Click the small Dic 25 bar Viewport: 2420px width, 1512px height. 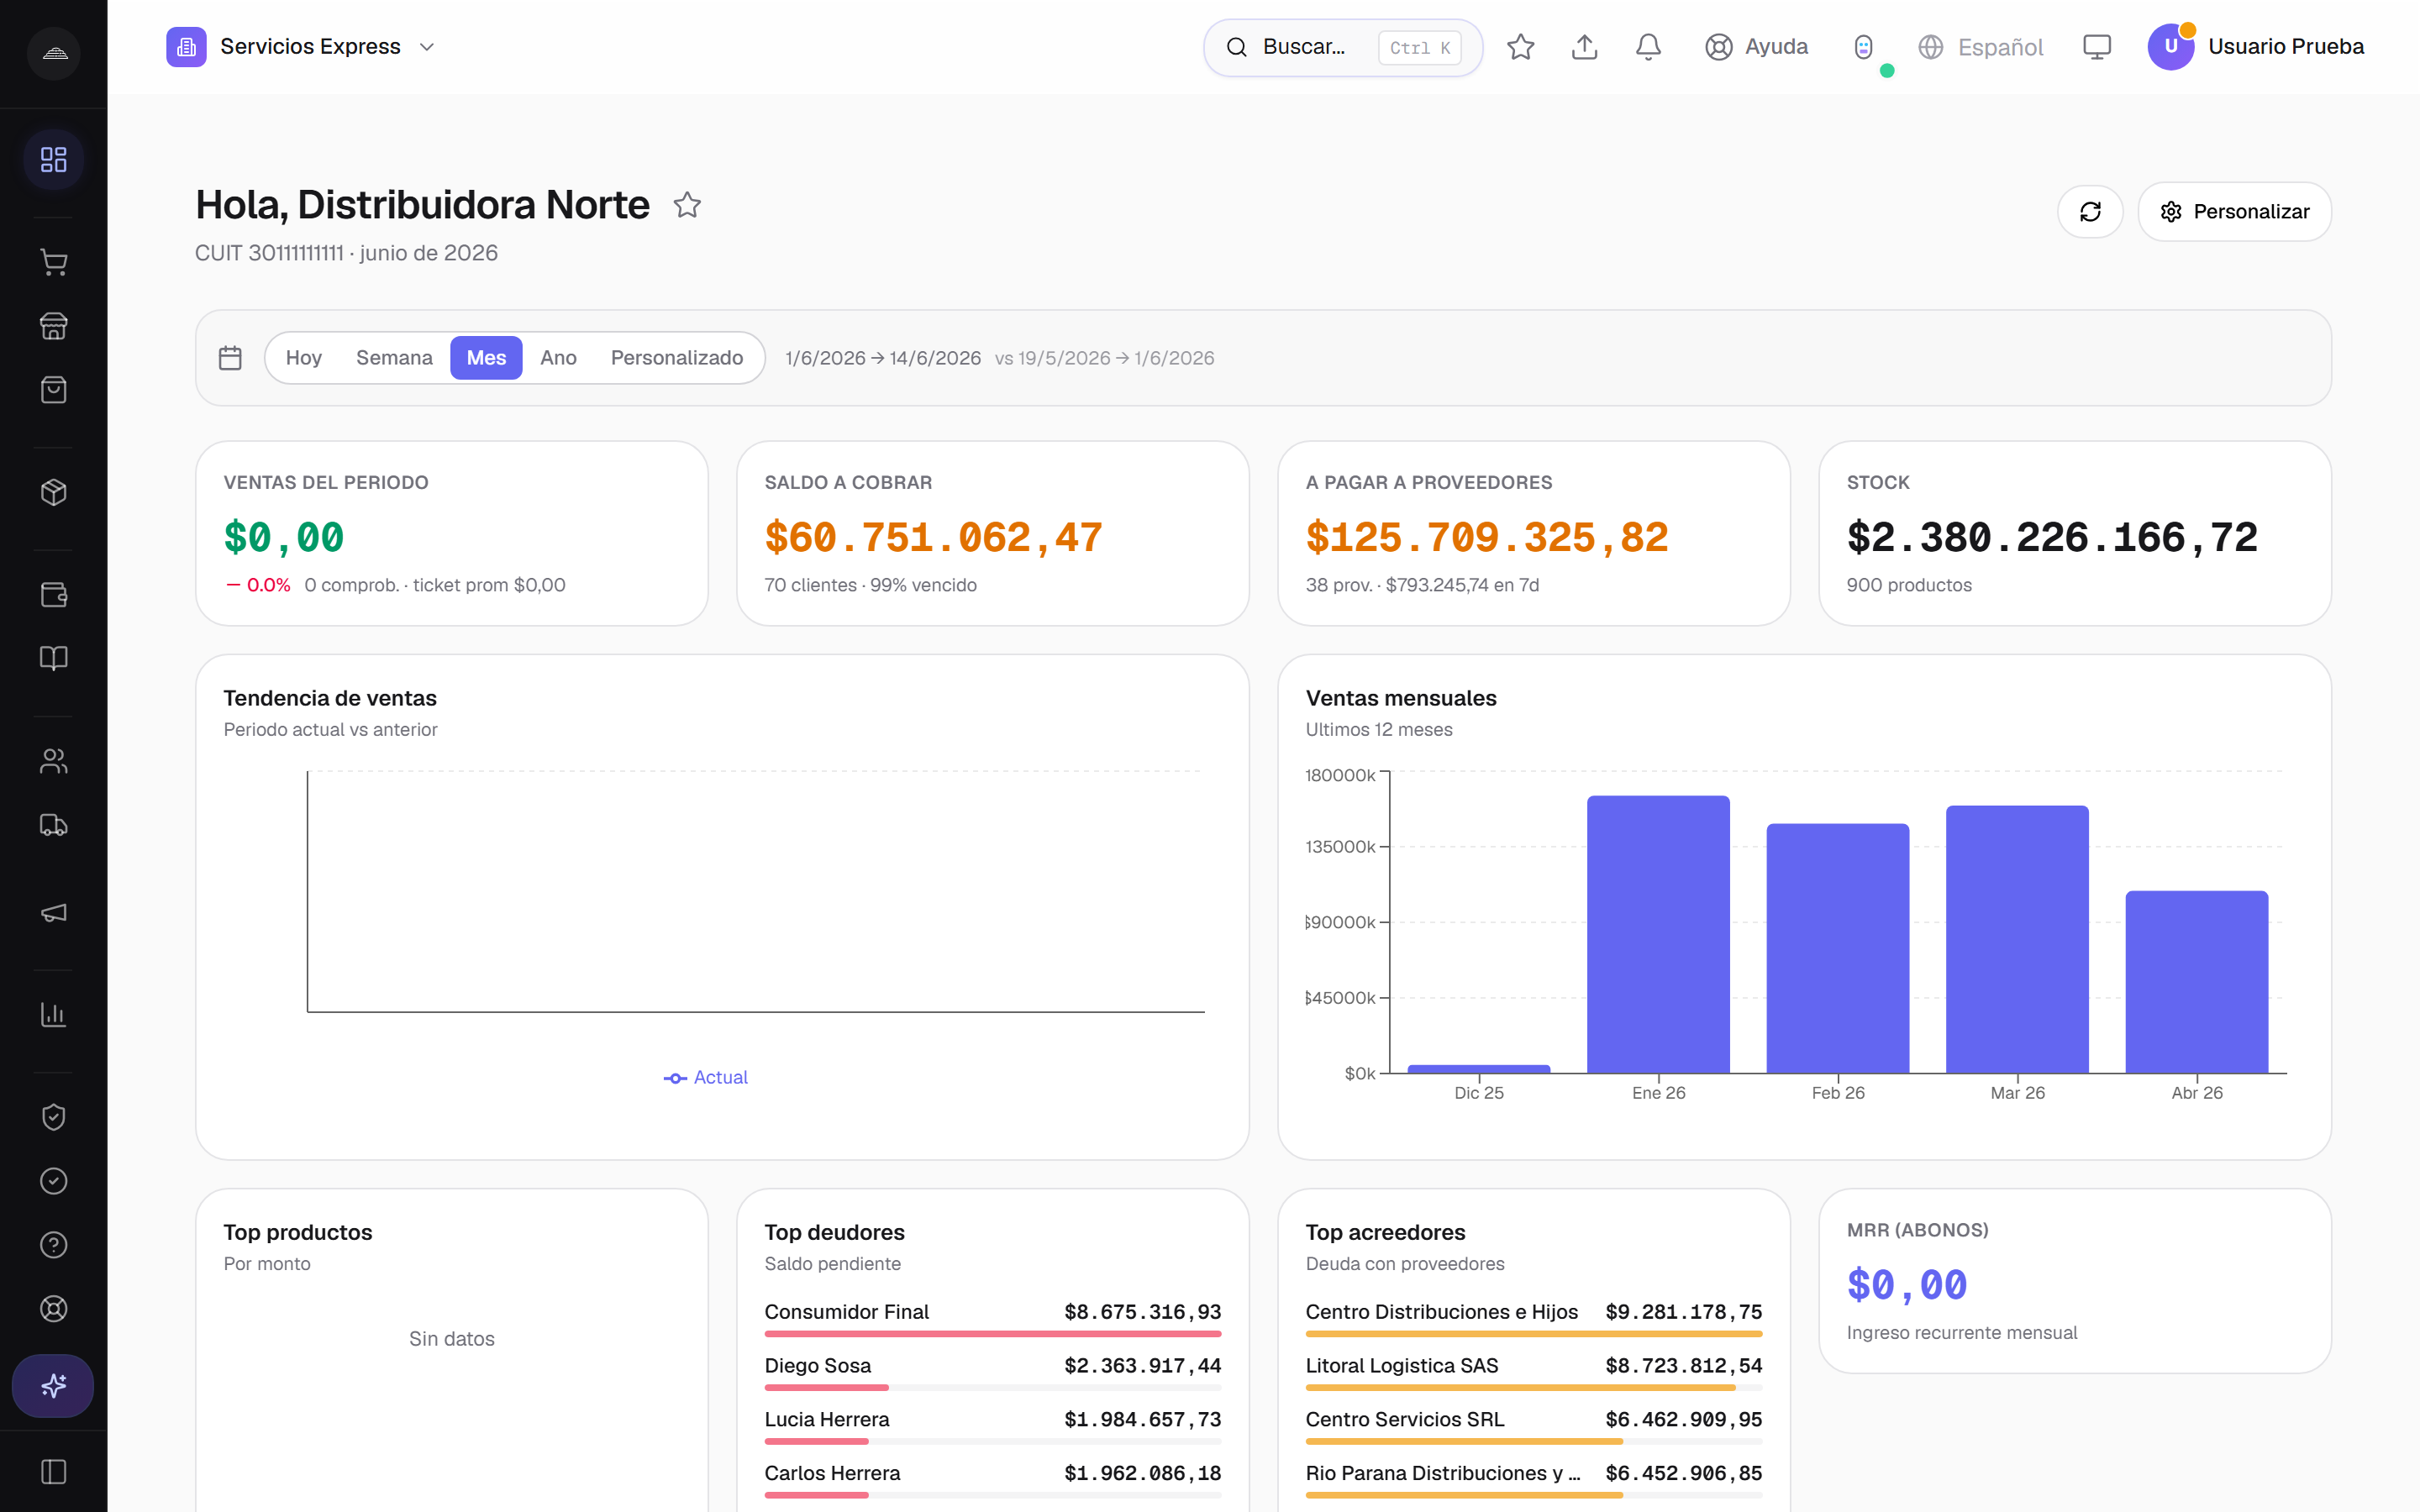1479,1069
